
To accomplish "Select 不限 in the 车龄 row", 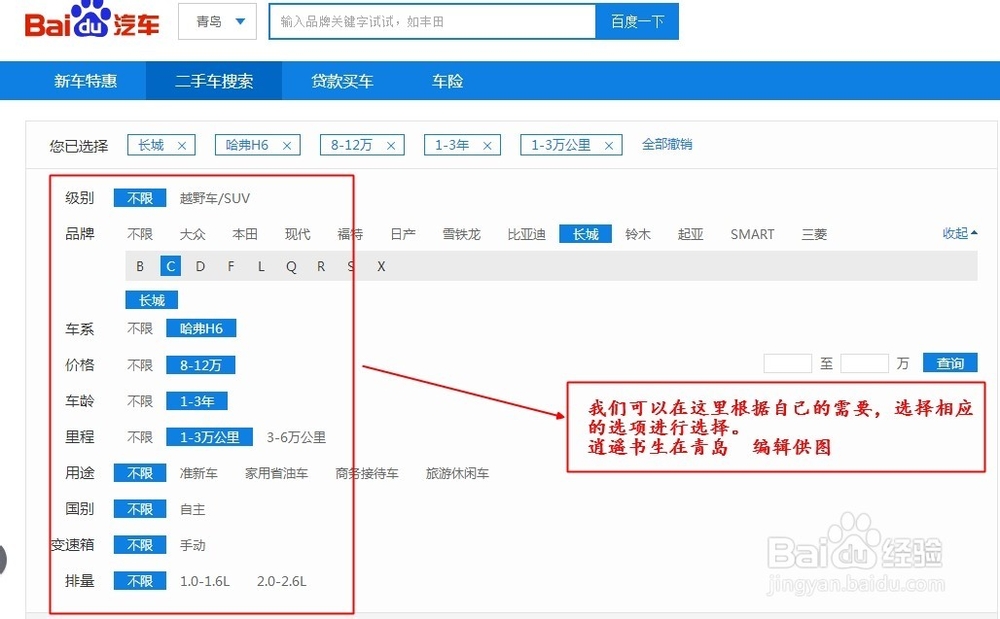I will tap(140, 401).
